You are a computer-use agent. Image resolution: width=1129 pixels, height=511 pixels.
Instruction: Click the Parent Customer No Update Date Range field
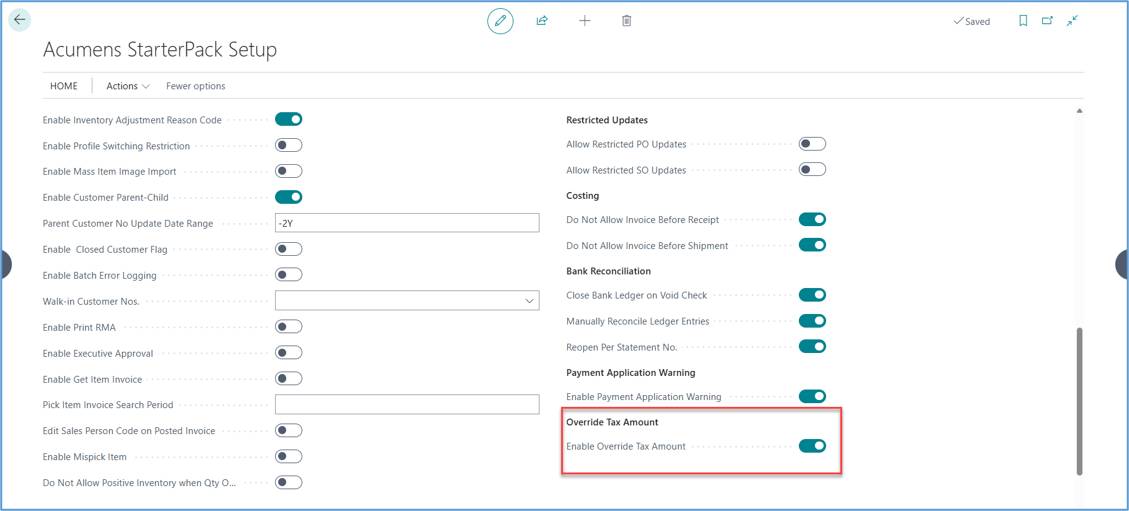click(x=408, y=223)
